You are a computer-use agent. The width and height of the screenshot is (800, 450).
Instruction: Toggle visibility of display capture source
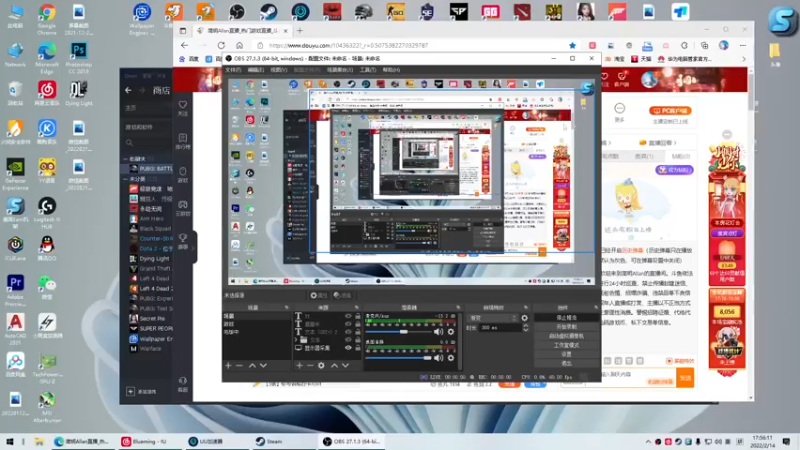348,348
